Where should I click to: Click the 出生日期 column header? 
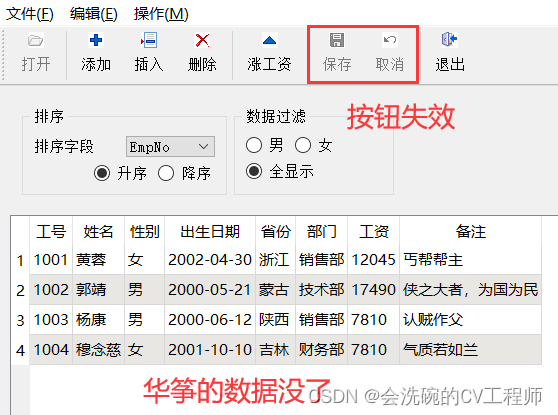coord(210,232)
